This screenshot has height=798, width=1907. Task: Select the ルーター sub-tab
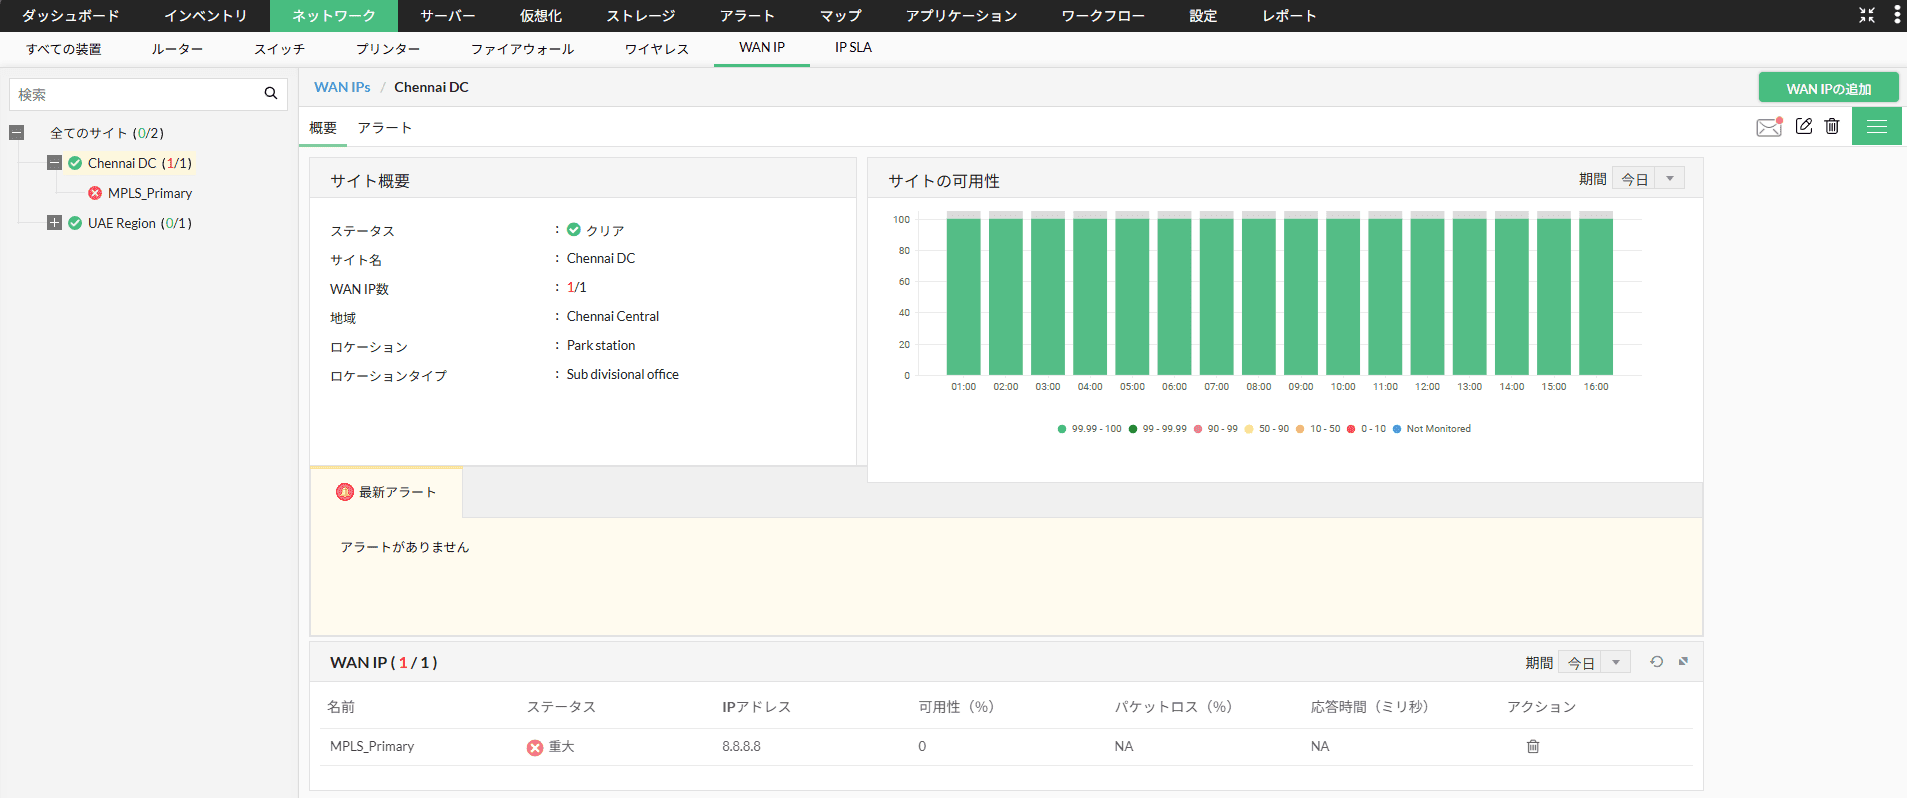[177, 49]
